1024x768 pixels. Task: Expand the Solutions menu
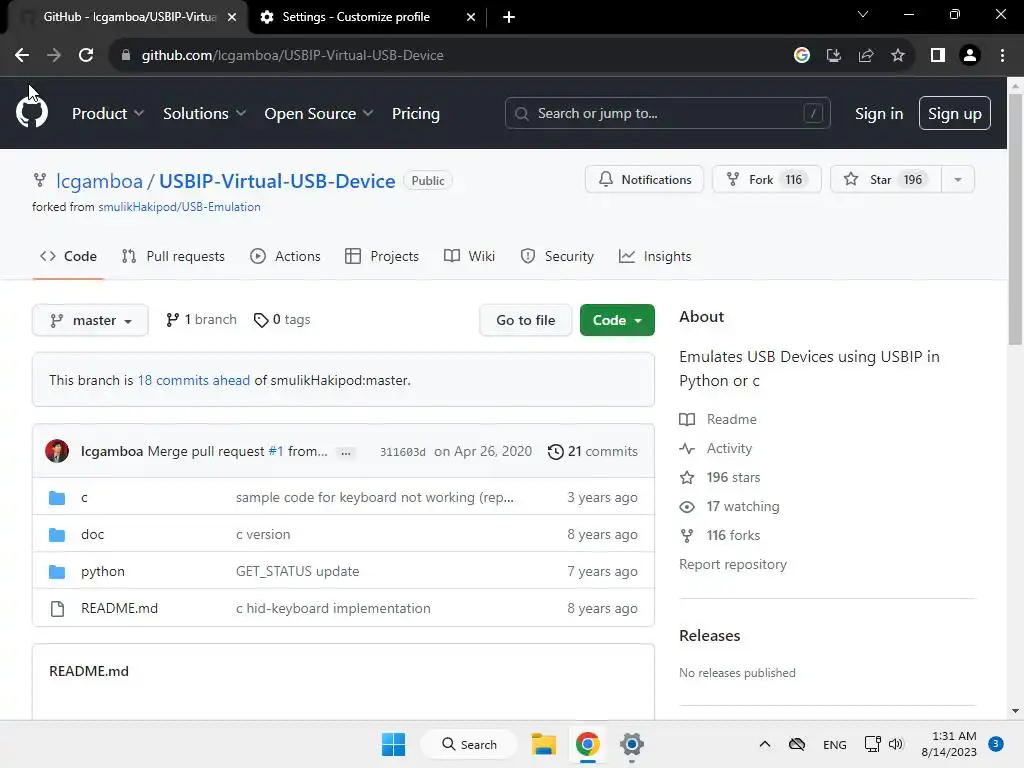tap(204, 114)
